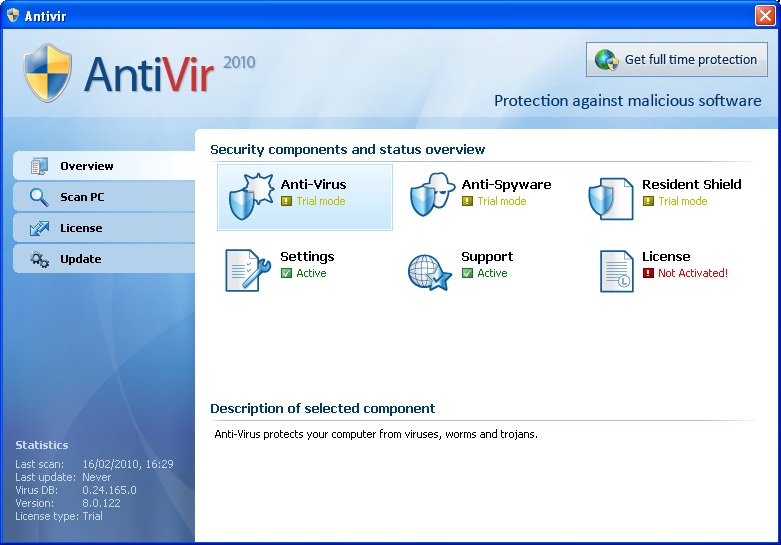The height and width of the screenshot is (545, 781).
Task: Click the globe icon on protection button
Action: 606,60
